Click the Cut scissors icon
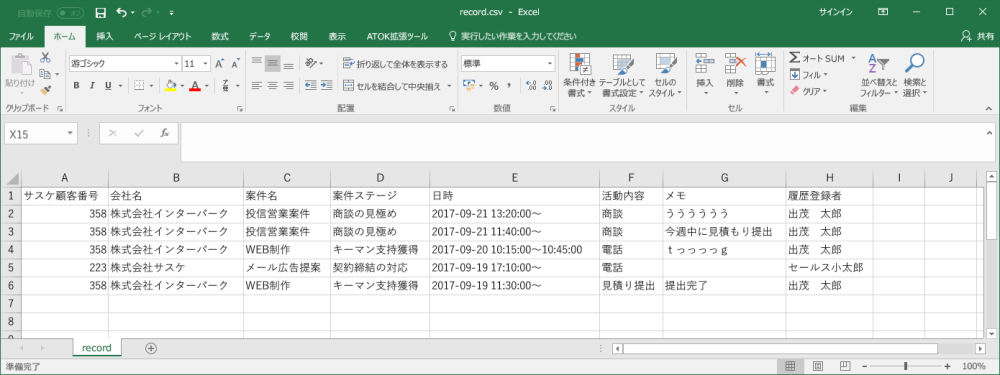Screen dimensions: 1000x375 (x=45, y=58)
